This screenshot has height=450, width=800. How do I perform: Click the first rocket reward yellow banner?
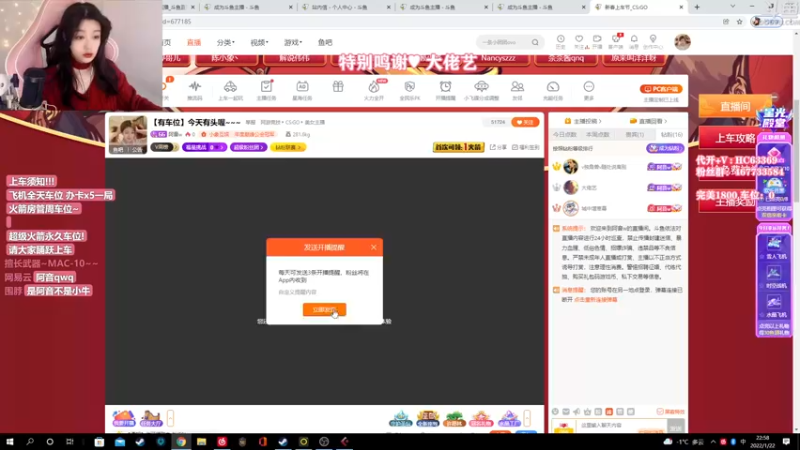[458, 147]
